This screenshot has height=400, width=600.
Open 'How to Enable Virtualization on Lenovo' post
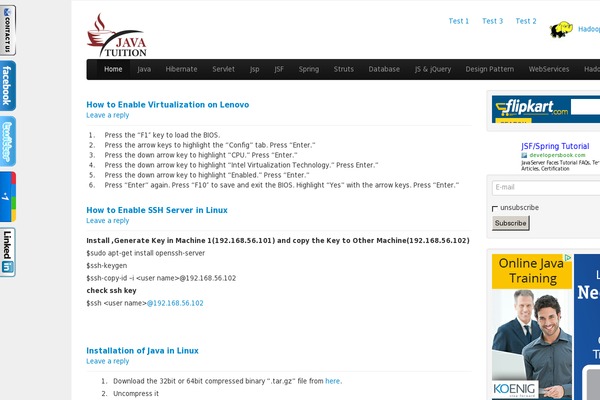coord(168,104)
